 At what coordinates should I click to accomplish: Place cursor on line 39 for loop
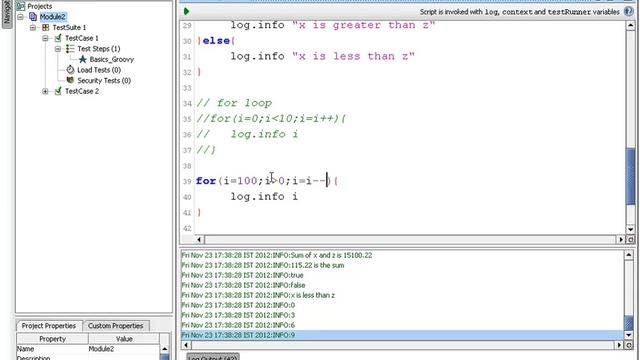click(267, 181)
